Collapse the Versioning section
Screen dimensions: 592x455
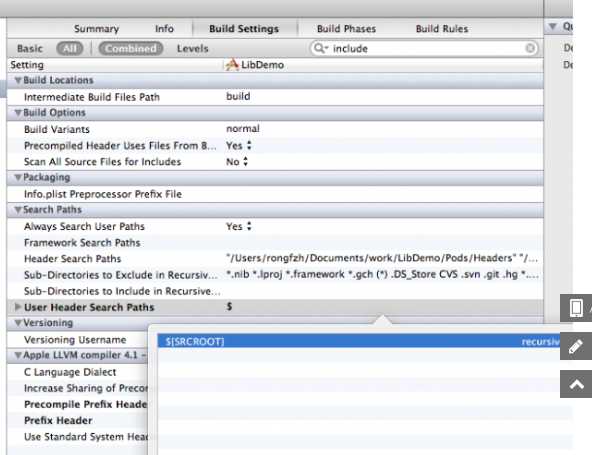coord(18,323)
